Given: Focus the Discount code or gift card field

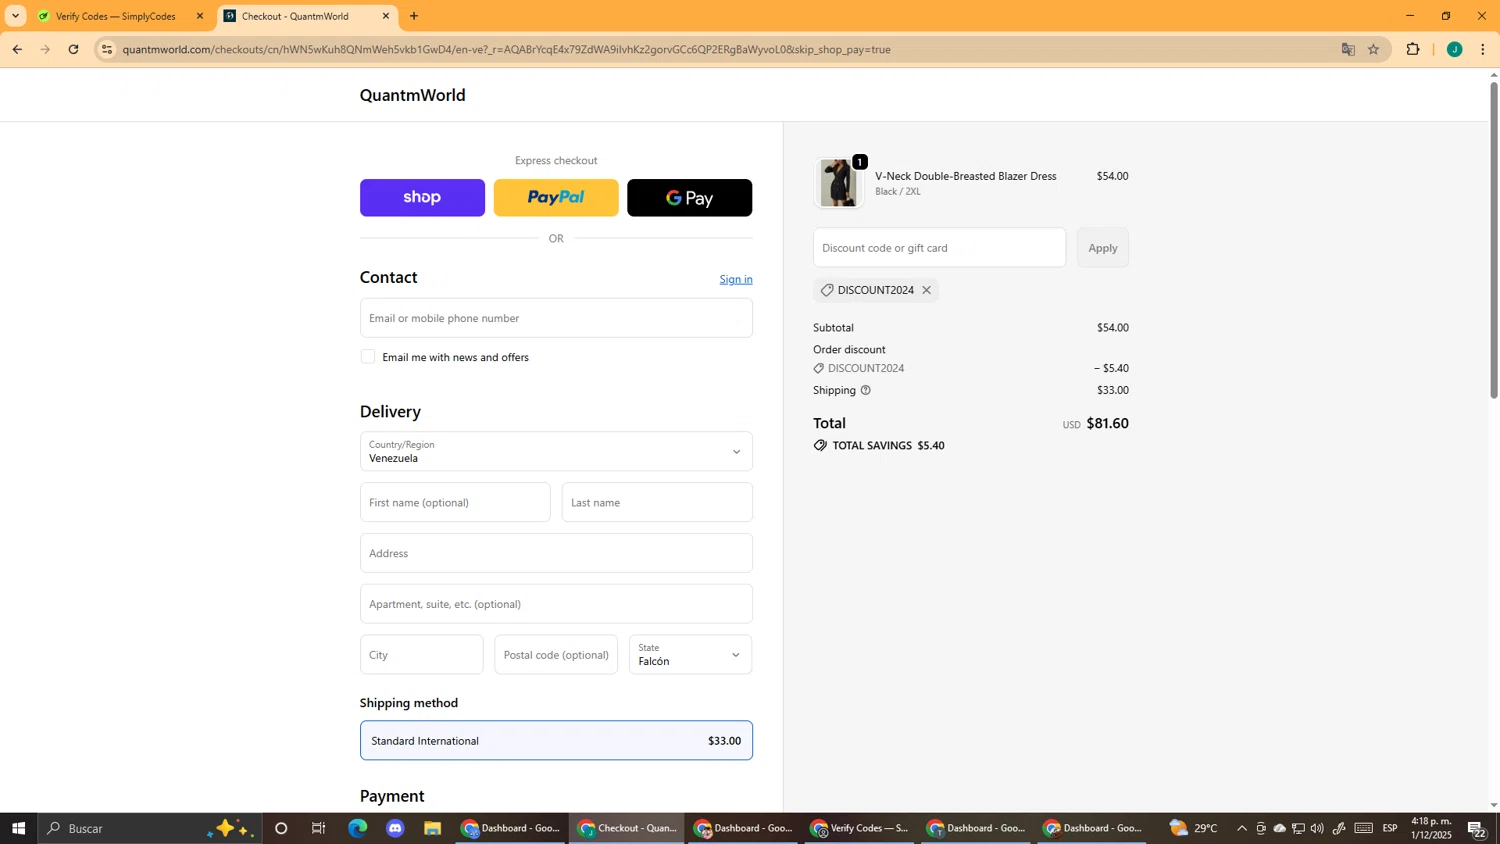Looking at the screenshot, I should click(x=939, y=248).
